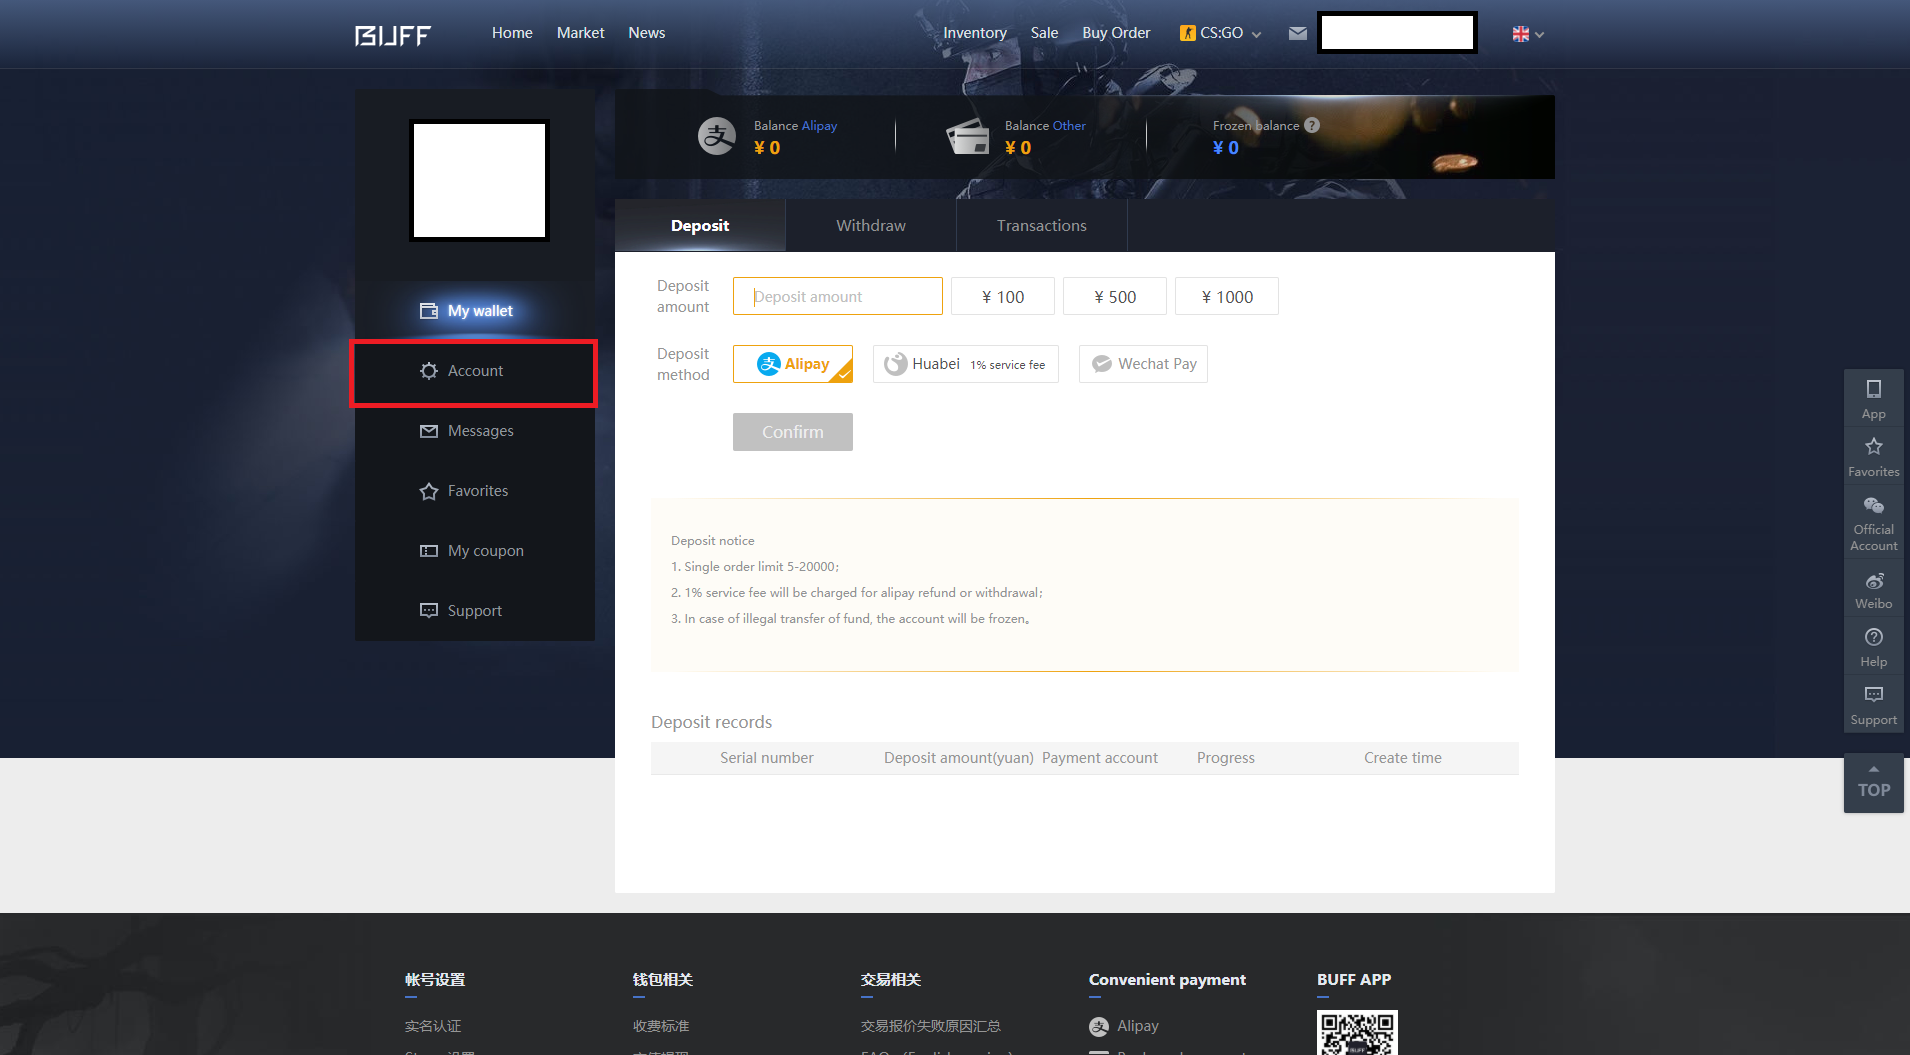
Task: Click the Alipay balance circle icon
Action: [x=717, y=136]
